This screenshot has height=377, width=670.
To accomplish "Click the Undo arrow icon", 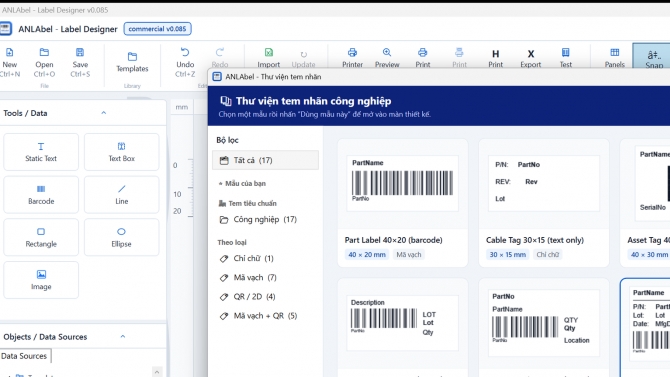I will (x=185, y=52).
